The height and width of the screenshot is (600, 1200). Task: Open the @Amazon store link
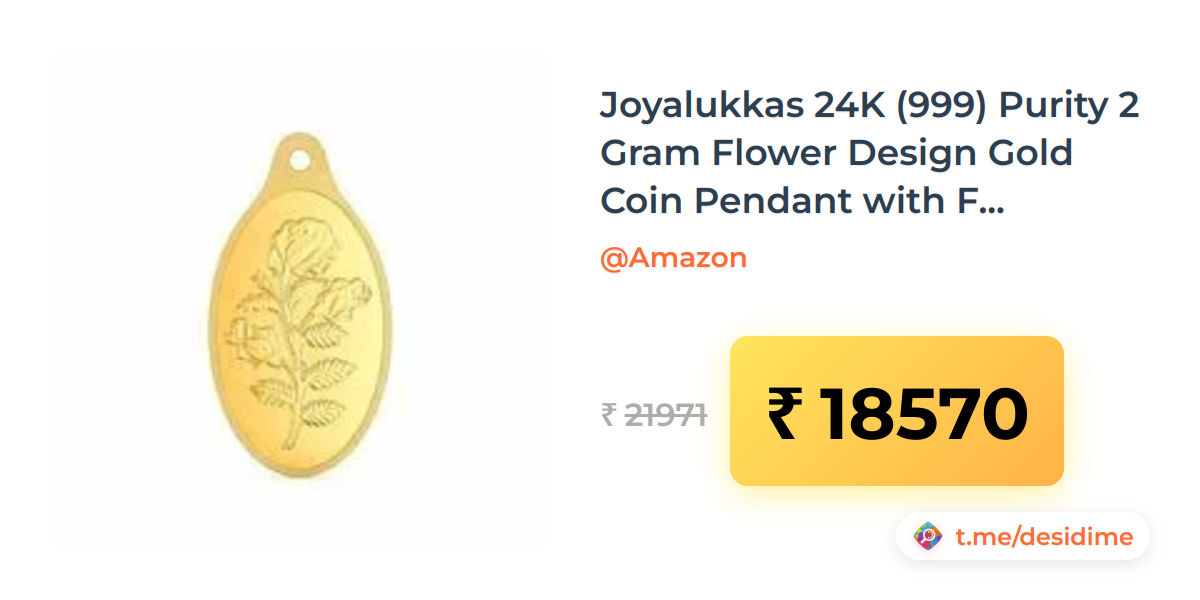673,258
